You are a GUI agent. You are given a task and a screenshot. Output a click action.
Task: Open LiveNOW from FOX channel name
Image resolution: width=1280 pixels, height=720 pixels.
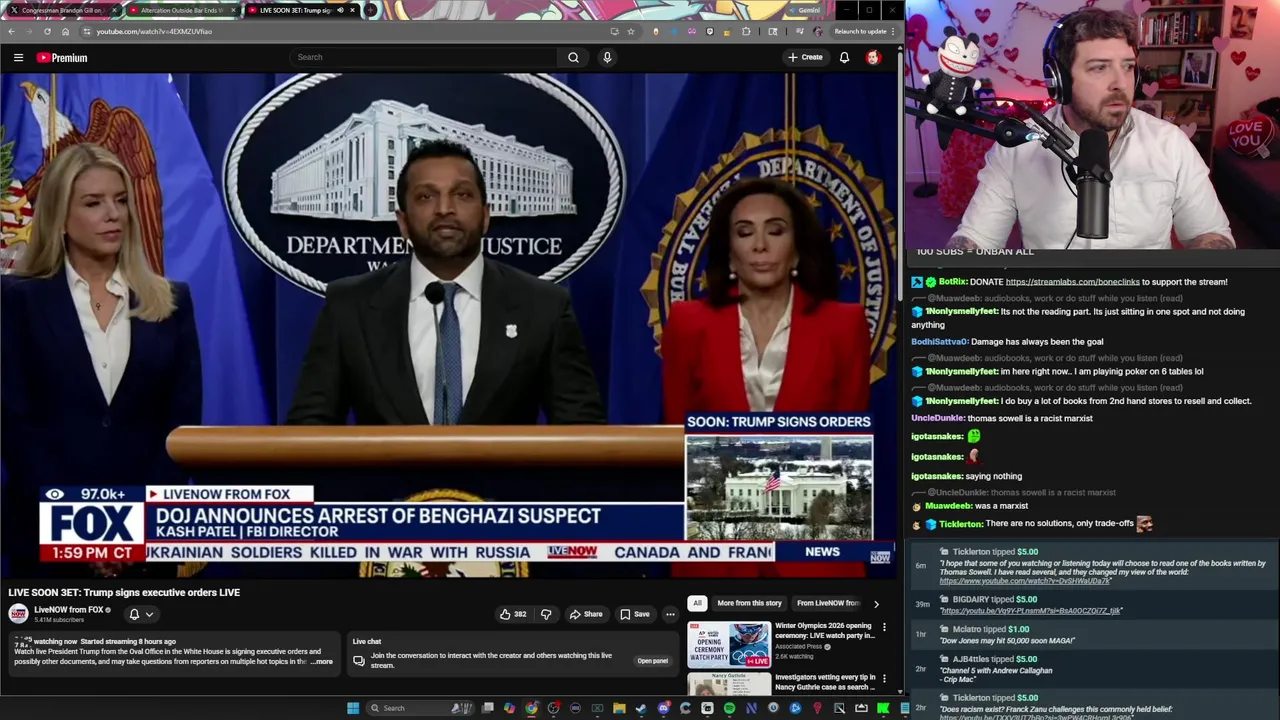[69, 610]
